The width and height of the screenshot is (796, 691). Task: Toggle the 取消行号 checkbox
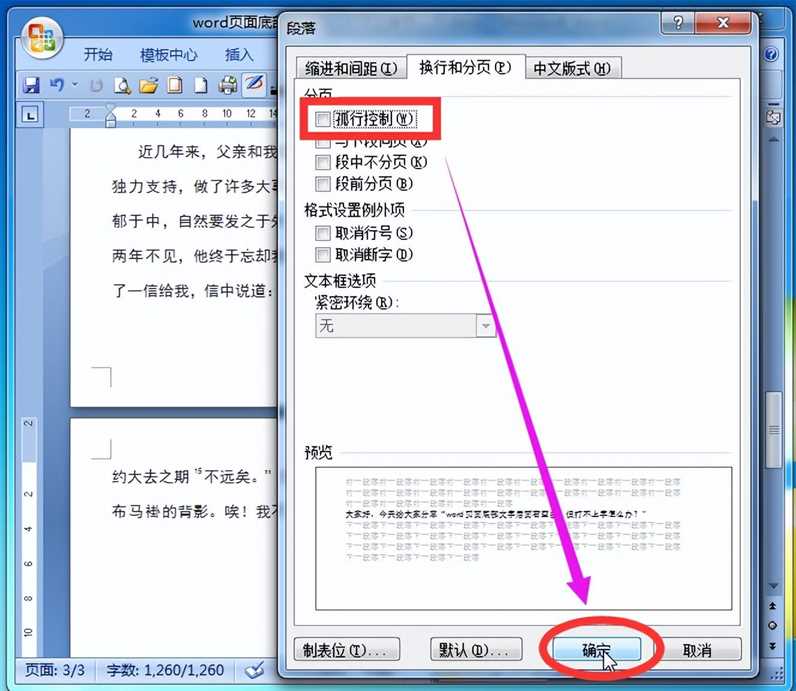coord(323,233)
